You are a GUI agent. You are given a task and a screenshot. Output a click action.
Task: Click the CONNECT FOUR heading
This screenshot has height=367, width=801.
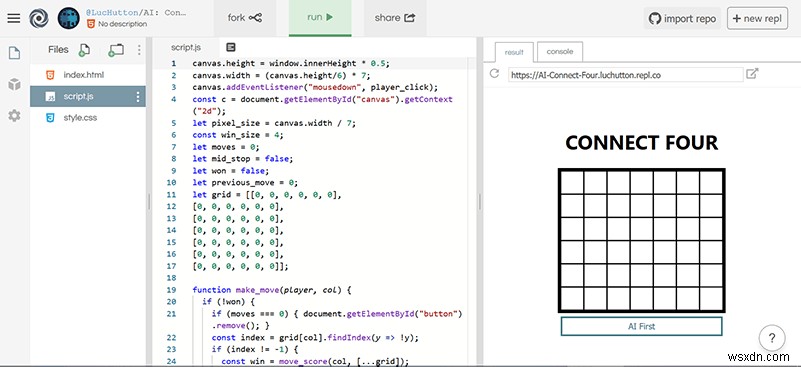click(x=642, y=143)
